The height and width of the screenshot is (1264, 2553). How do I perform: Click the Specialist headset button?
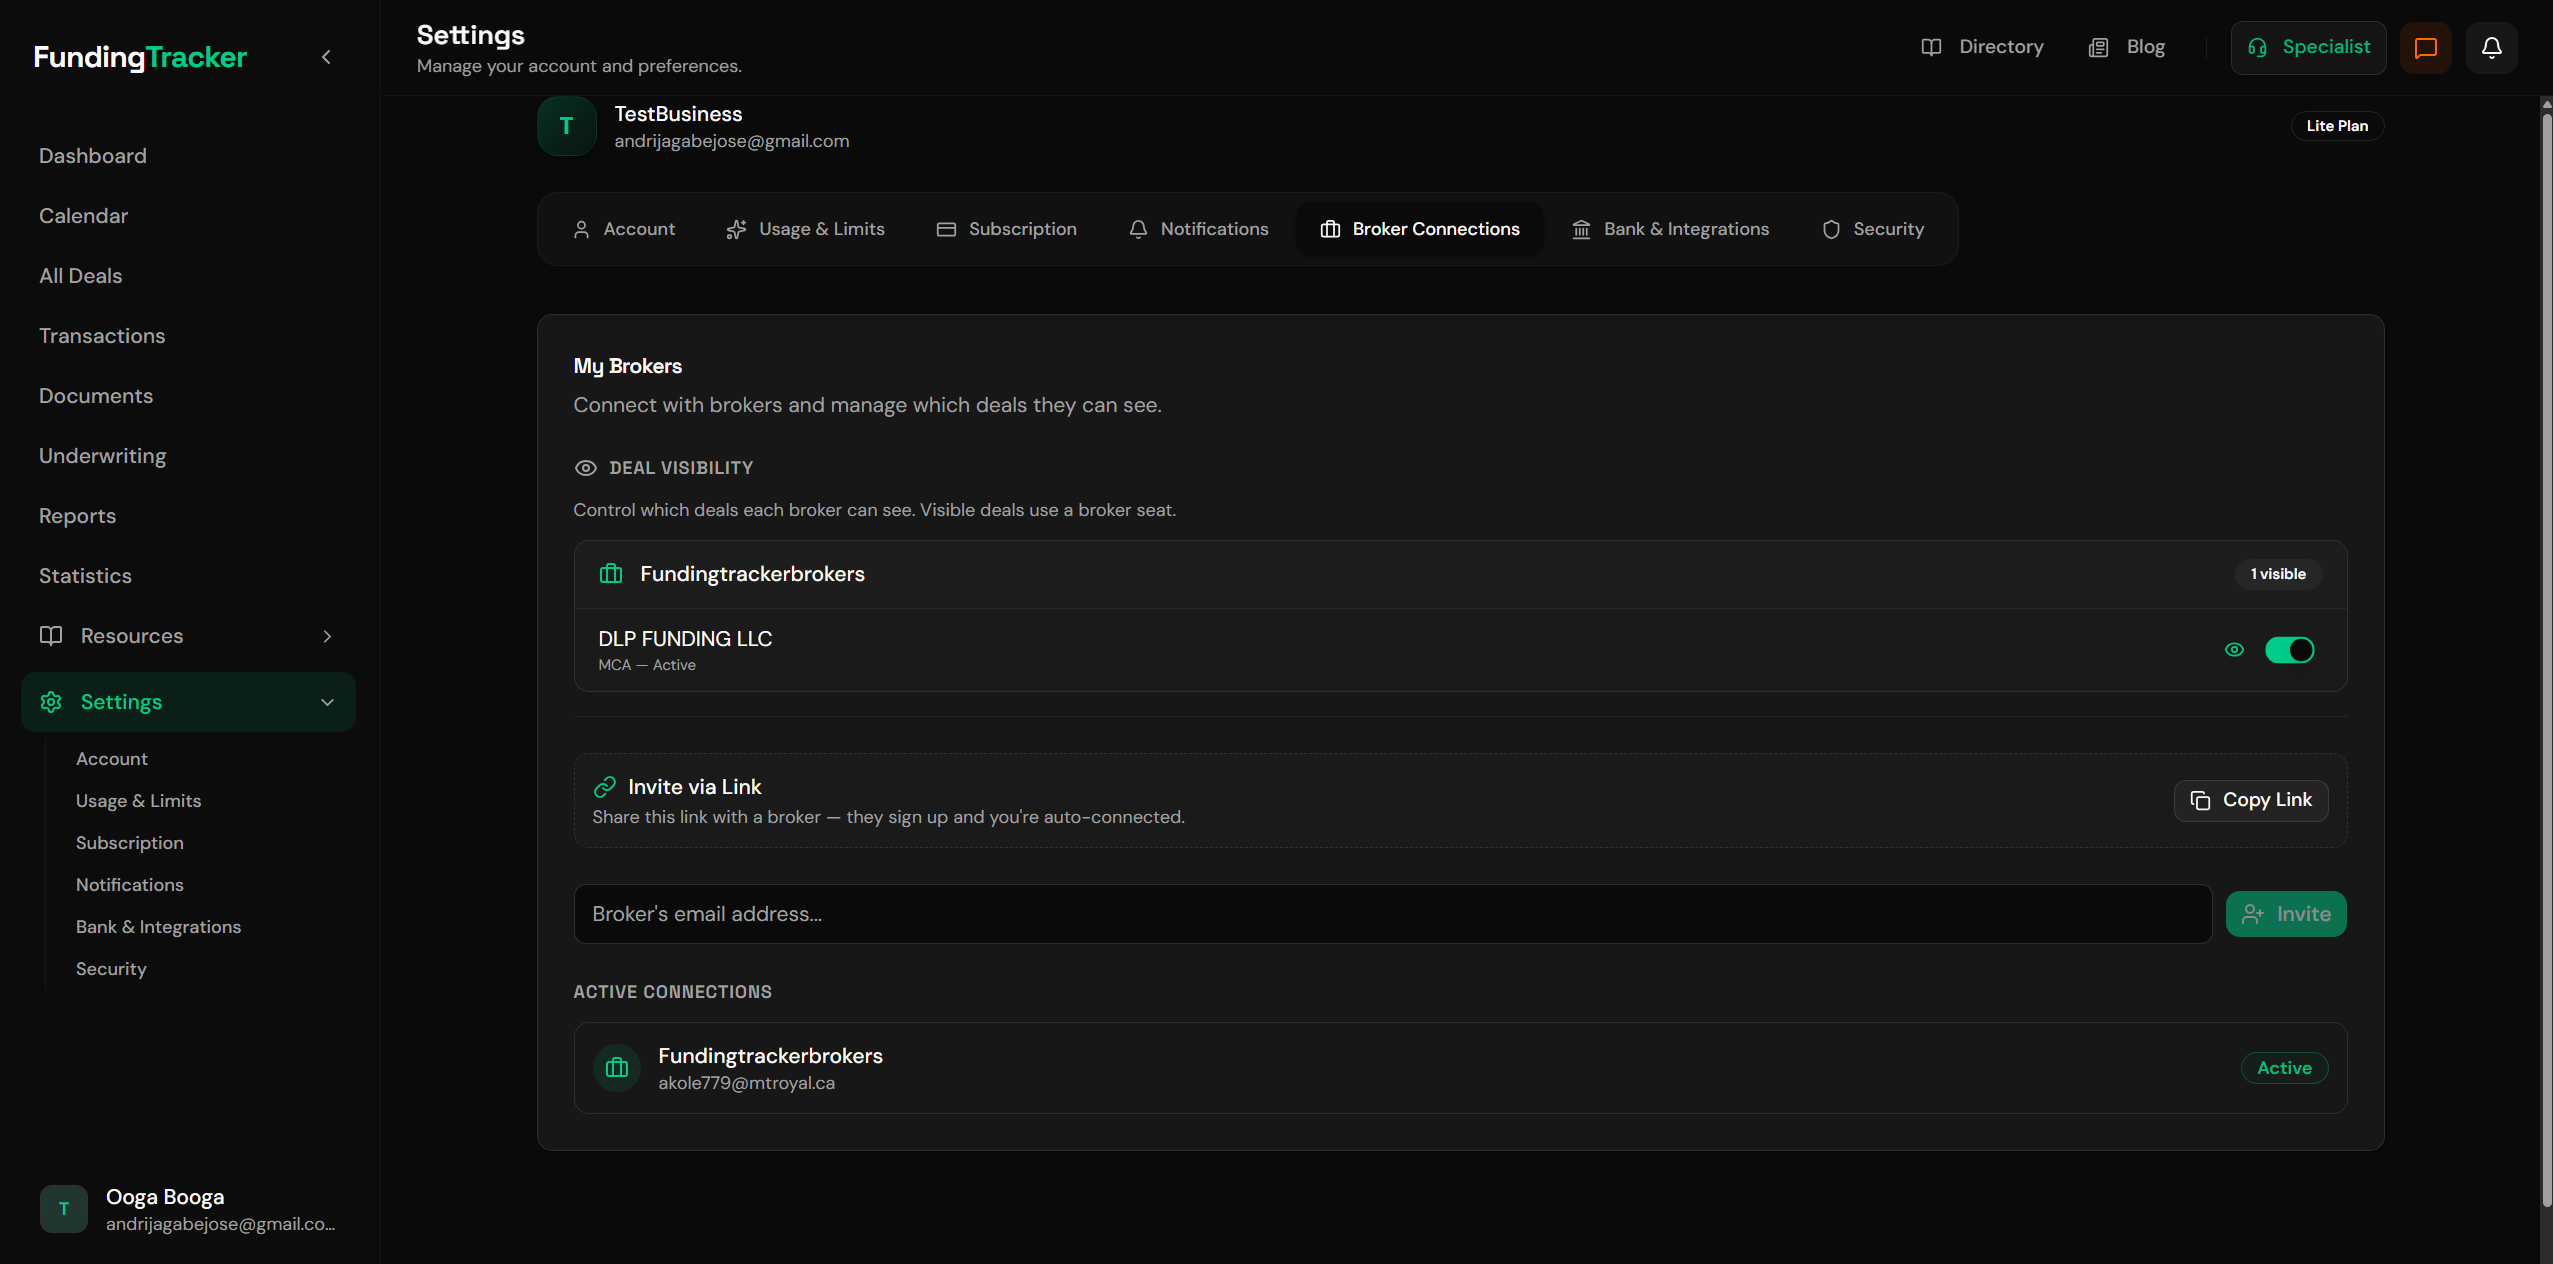[2308, 48]
